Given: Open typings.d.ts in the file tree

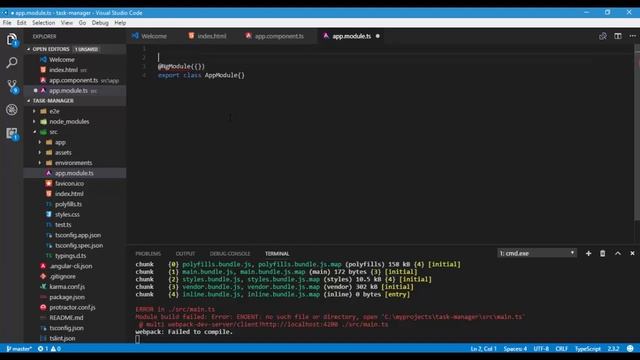Looking at the screenshot, I should (x=70, y=256).
